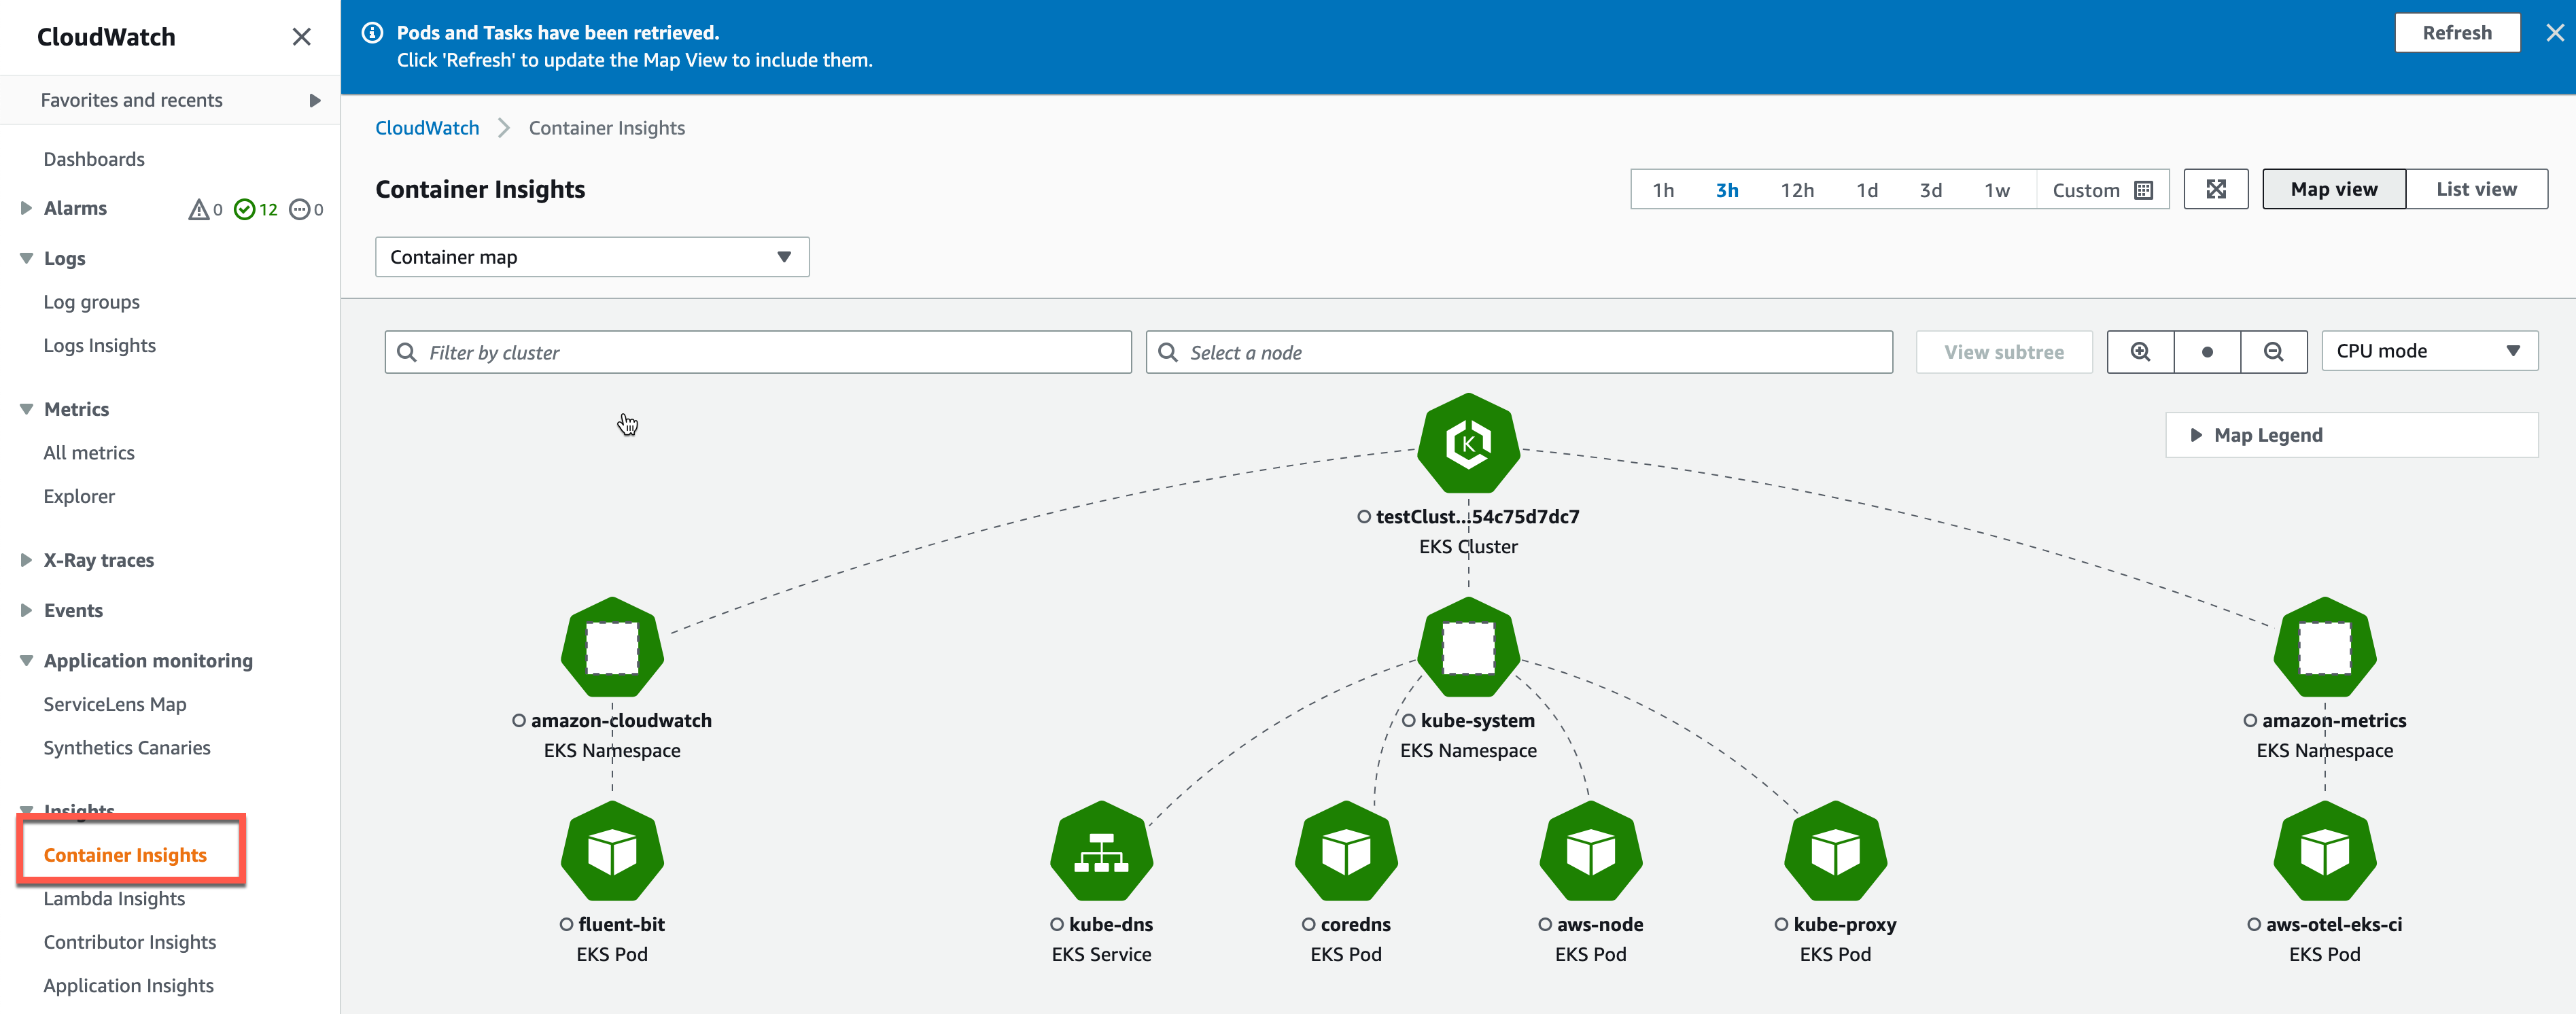
Task: Select the coredns pod cube icon
Action: [1346, 852]
